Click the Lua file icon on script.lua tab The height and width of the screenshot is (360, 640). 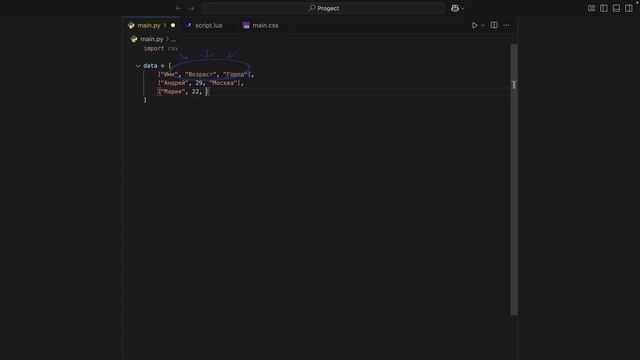coord(189,25)
